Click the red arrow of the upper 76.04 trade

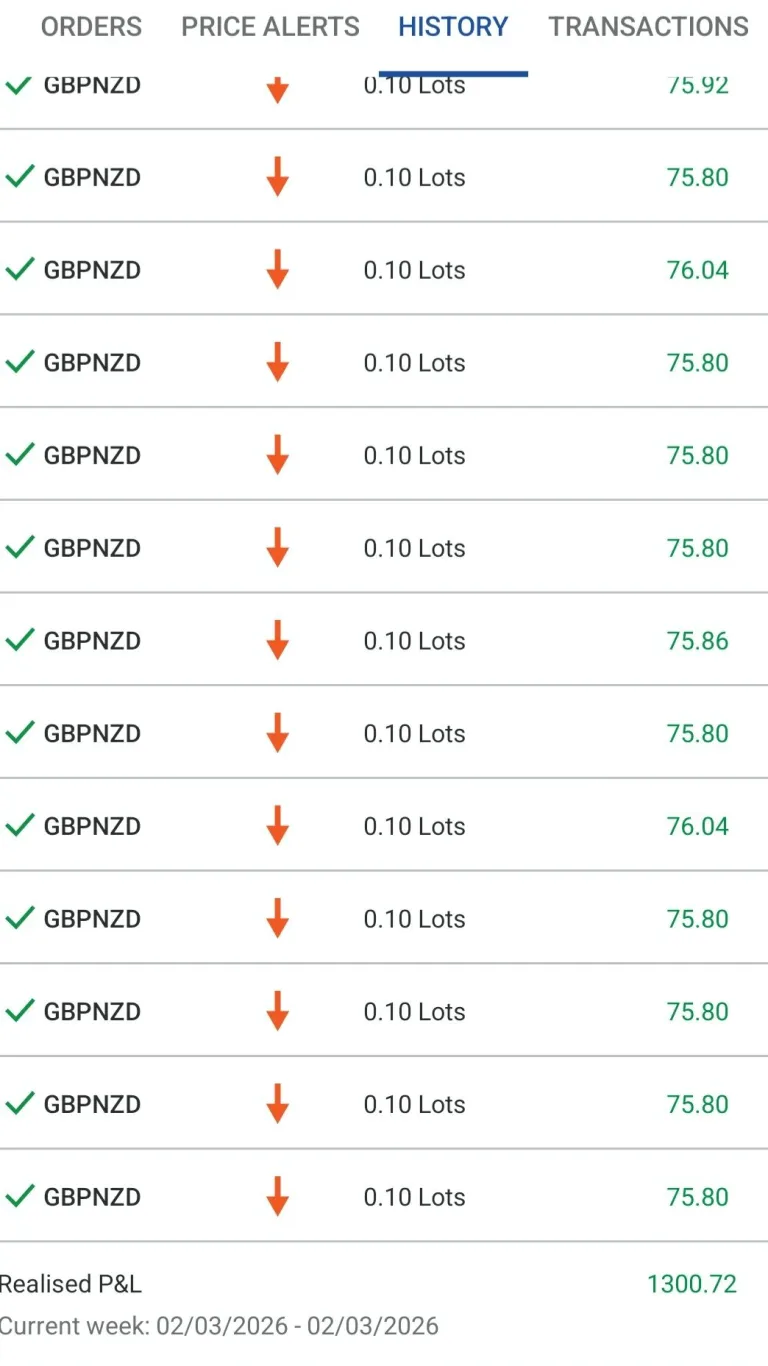pyautogui.click(x=277, y=269)
